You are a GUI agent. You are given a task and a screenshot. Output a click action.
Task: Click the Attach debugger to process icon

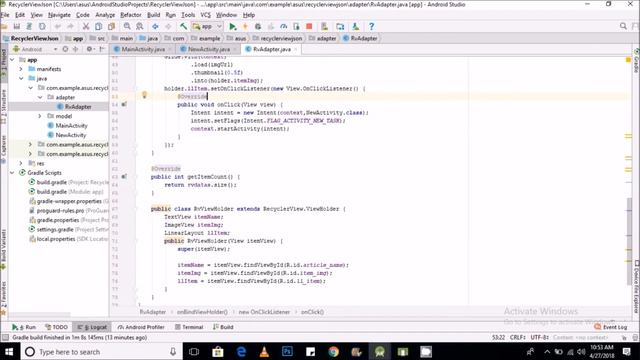pyautogui.click(x=296, y=26)
